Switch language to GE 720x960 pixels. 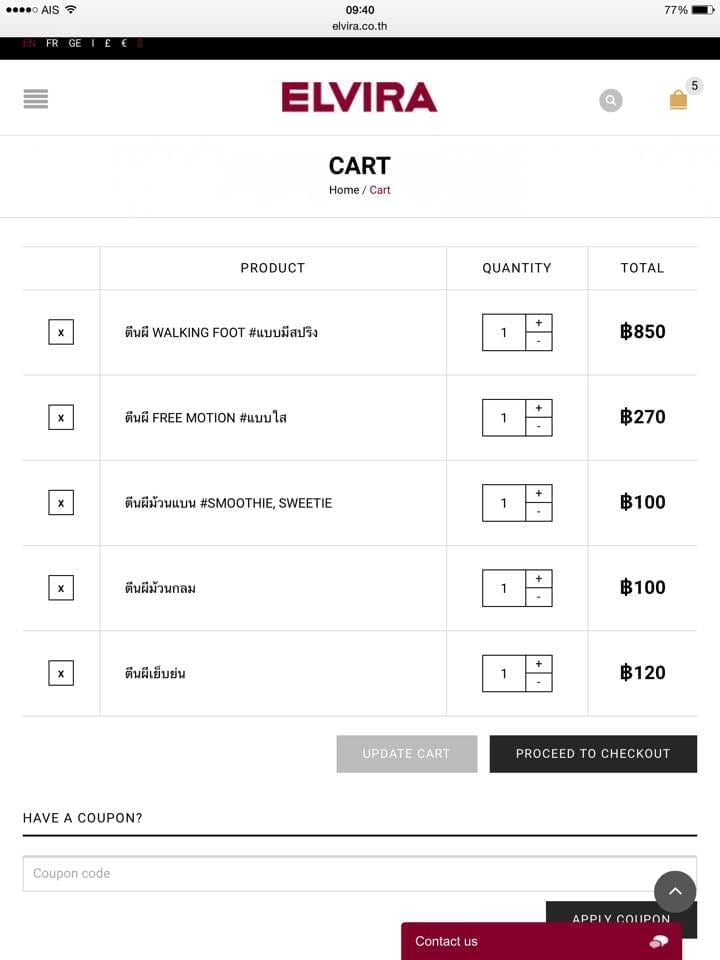point(75,44)
